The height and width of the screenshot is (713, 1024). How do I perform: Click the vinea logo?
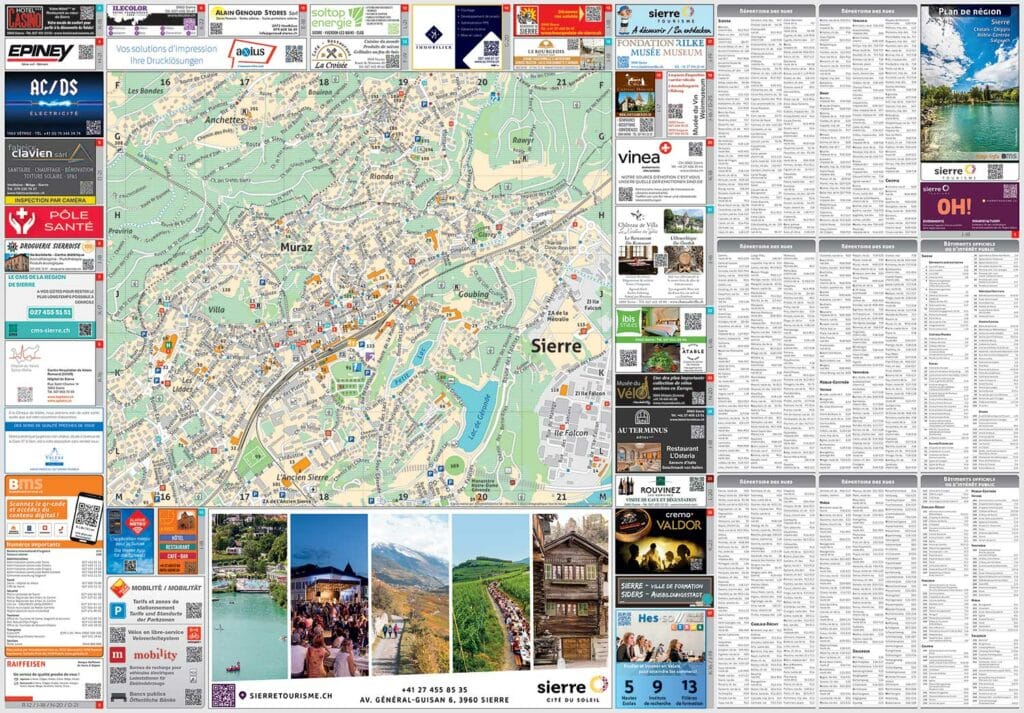[x=645, y=157]
